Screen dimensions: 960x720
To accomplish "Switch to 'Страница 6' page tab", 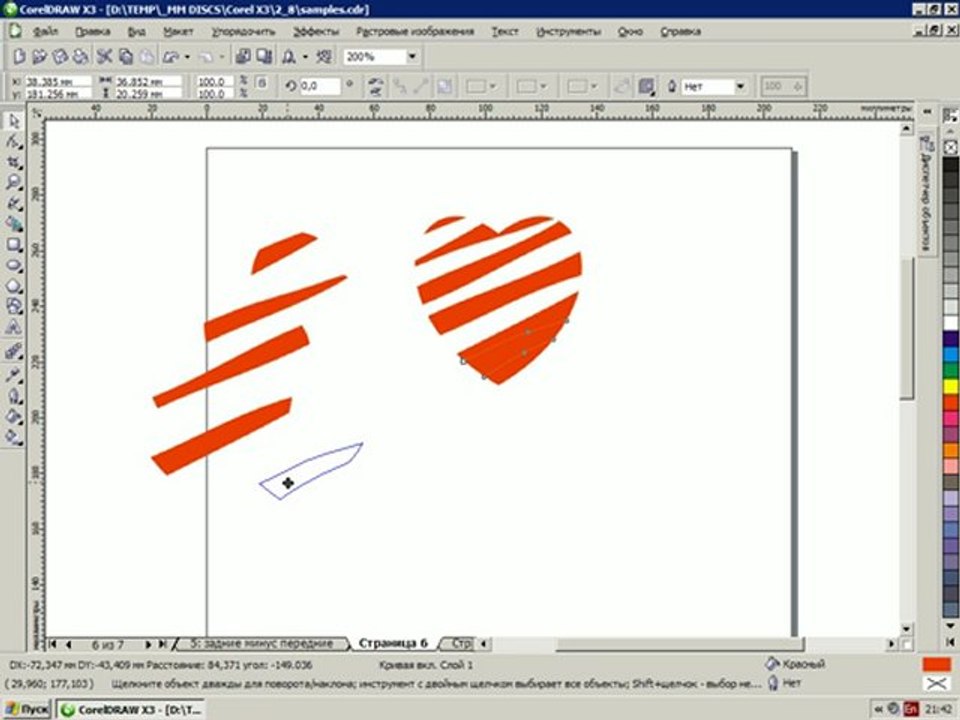I will [x=393, y=643].
